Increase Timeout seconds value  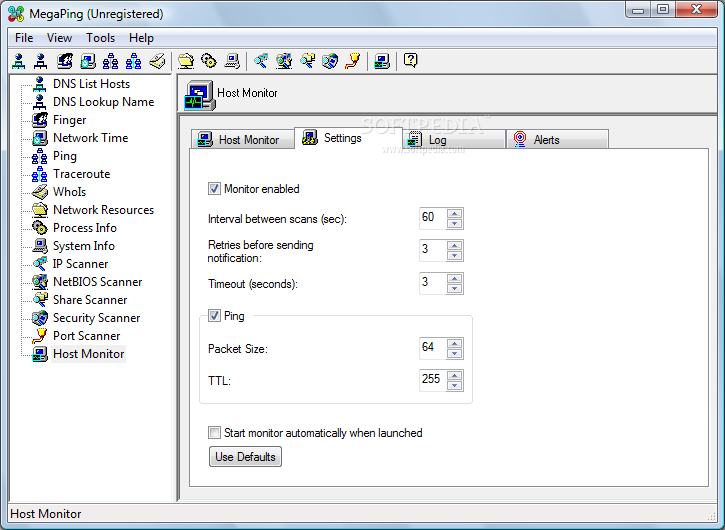tap(455, 278)
